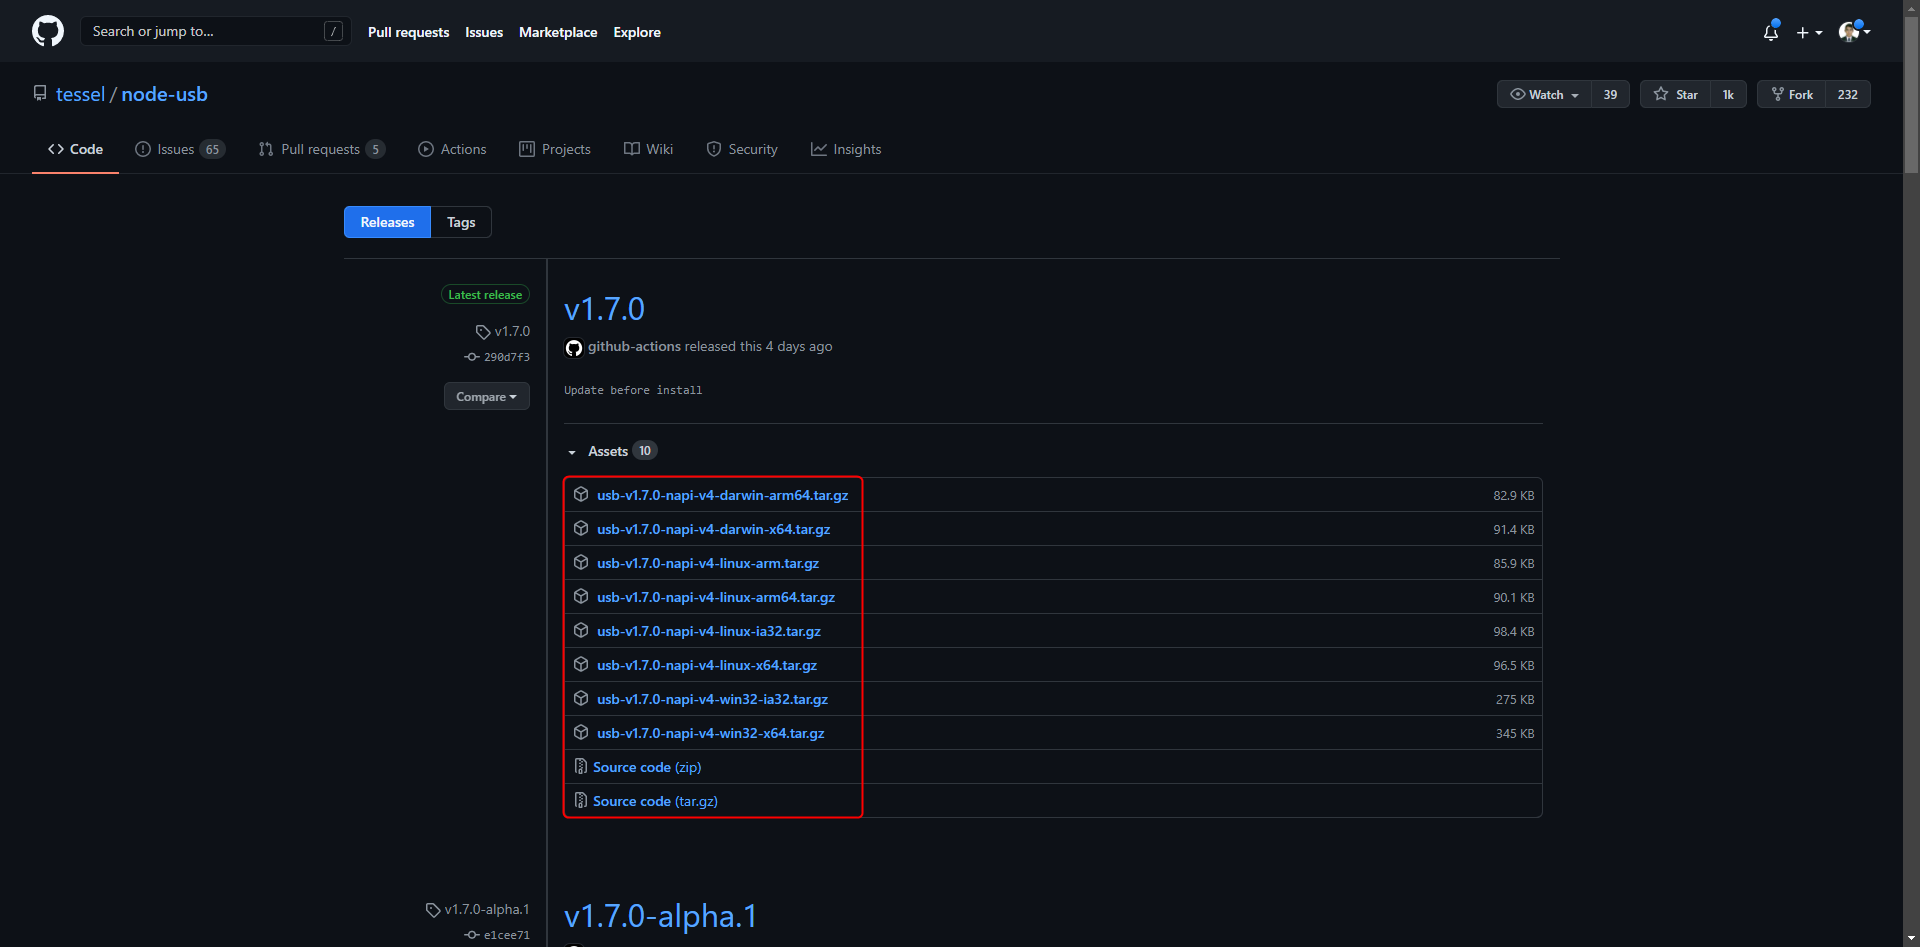
Task: View the Insights tab
Action: pyautogui.click(x=846, y=149)
